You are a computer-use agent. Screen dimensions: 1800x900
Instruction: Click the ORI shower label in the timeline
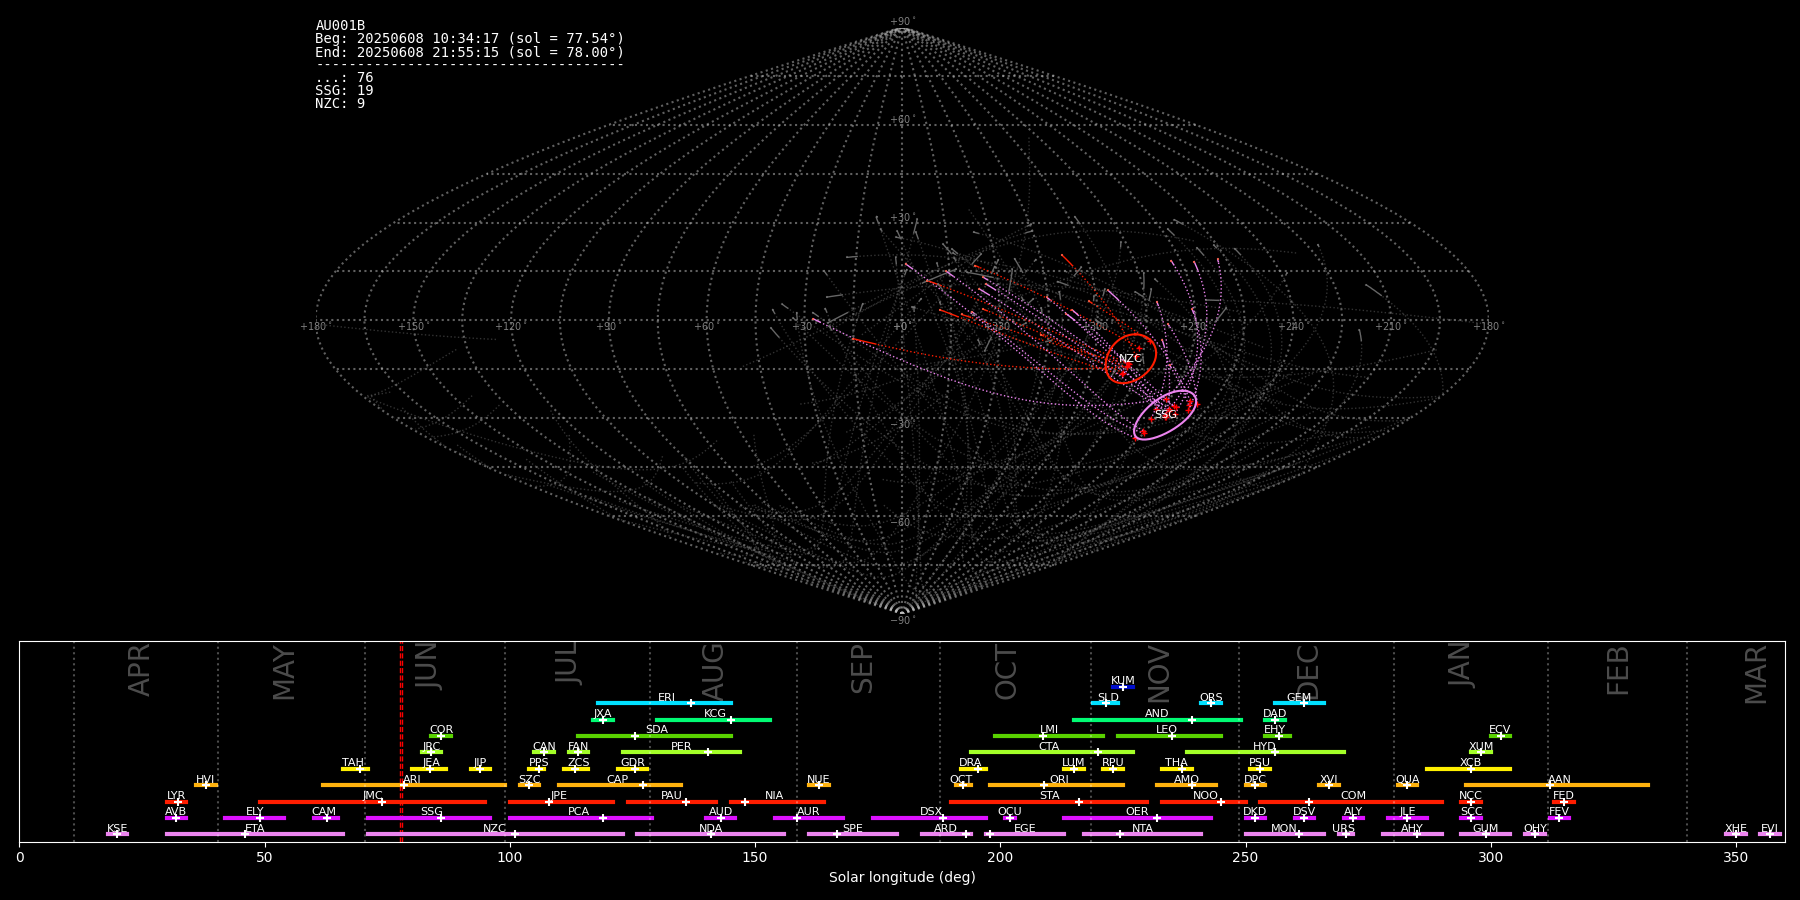click(1059, 780)
